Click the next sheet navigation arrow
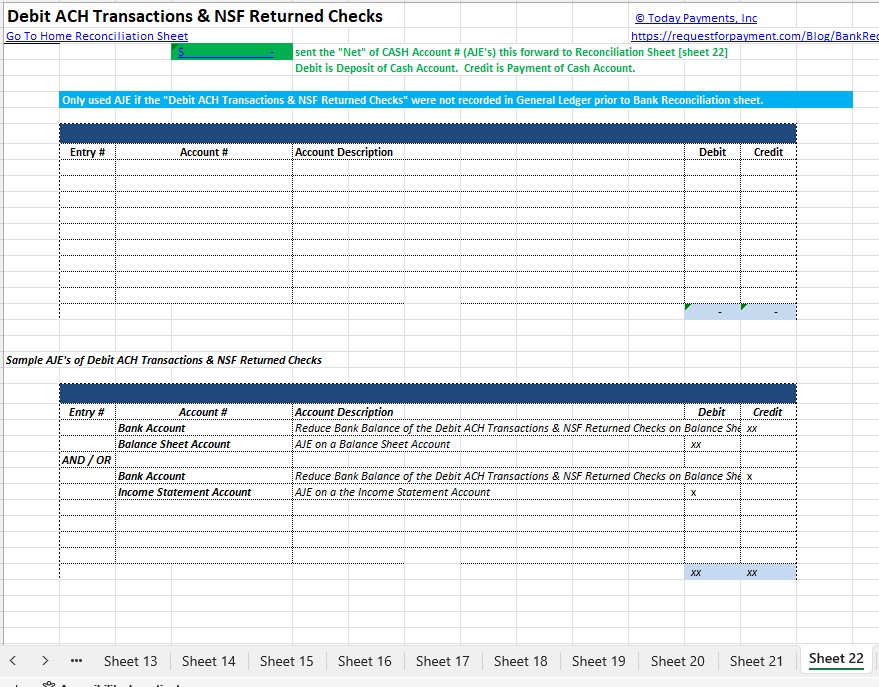This screenshot has height=687, width=879. pyautogui.click(x=45, y=661)
